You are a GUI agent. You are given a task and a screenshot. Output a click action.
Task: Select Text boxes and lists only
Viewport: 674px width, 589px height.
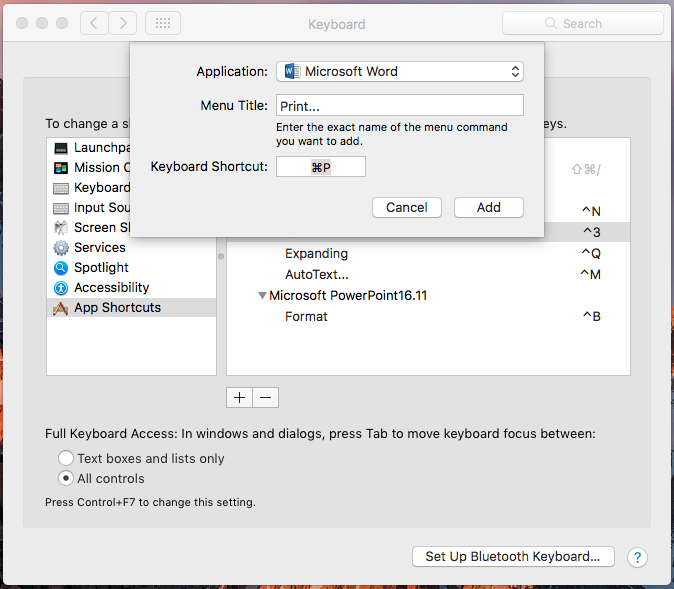coord(66,458)
